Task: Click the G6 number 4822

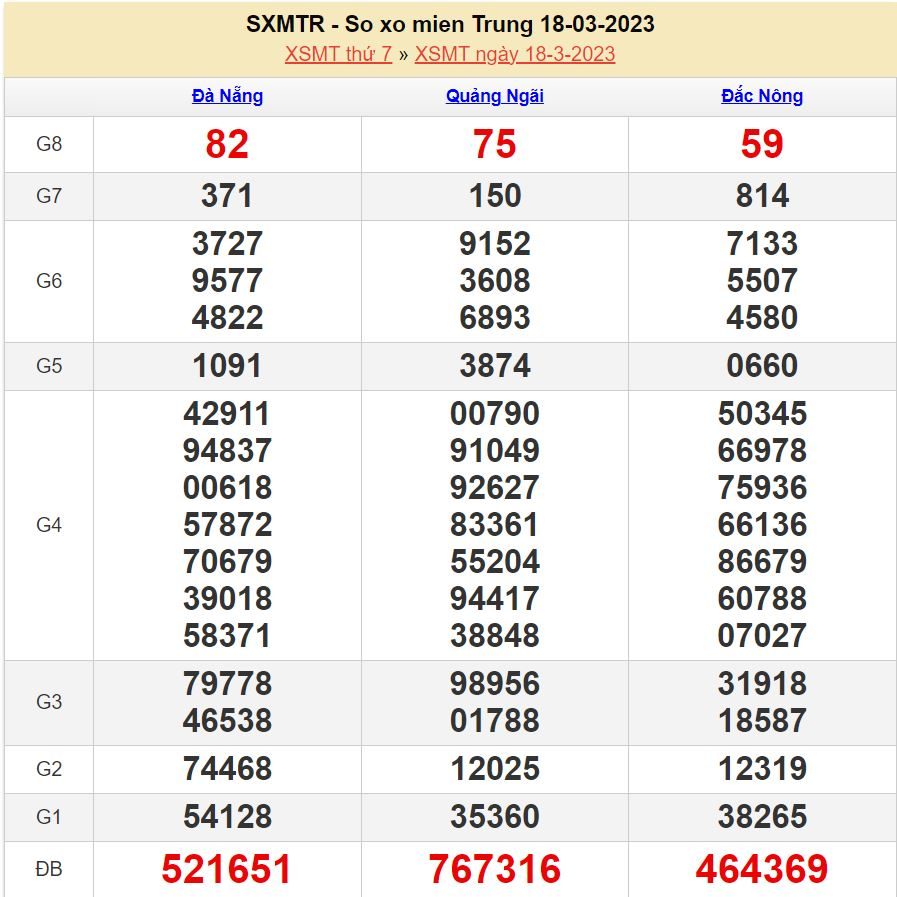Action: [x=227, y=317]
